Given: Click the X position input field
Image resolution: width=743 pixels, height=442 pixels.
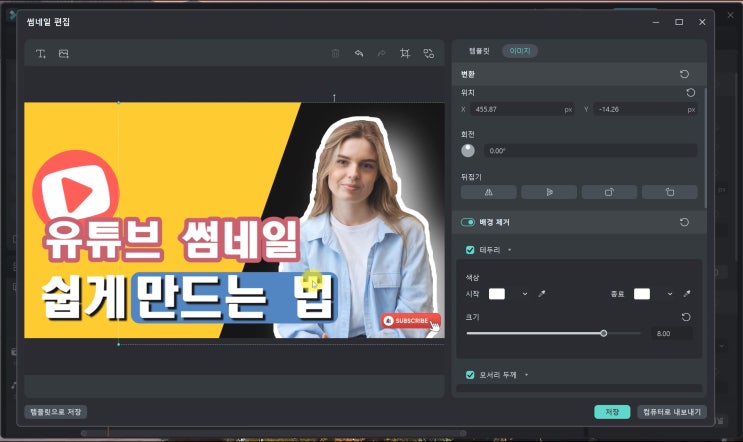Looking at the screenshot, I should point(522,109).
